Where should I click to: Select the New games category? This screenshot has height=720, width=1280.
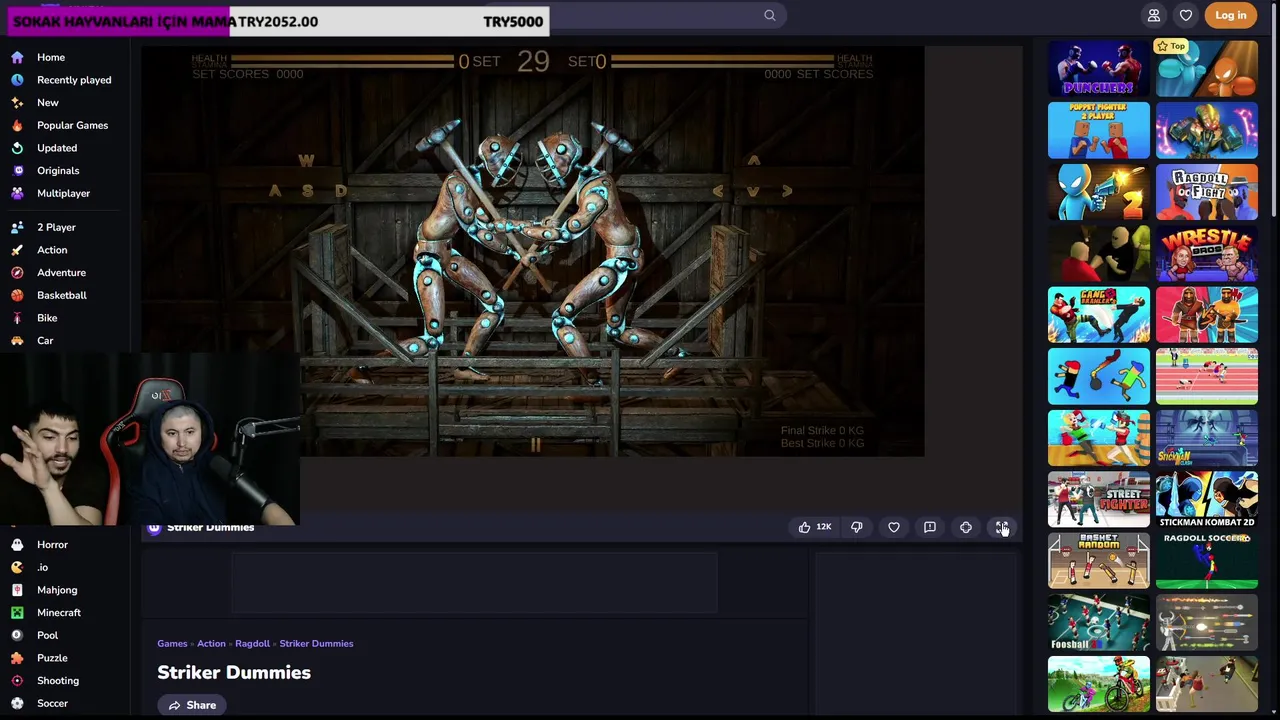coord(48,103)
